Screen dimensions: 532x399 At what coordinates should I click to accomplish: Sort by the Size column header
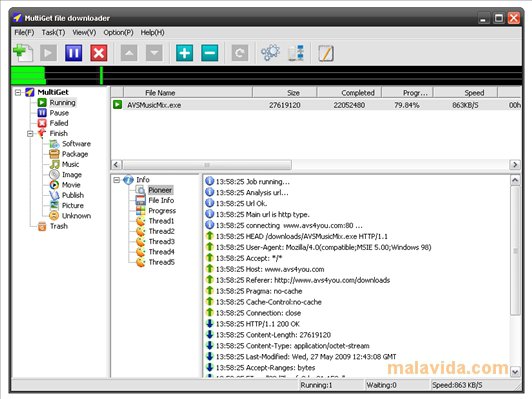tap(285, 93)
